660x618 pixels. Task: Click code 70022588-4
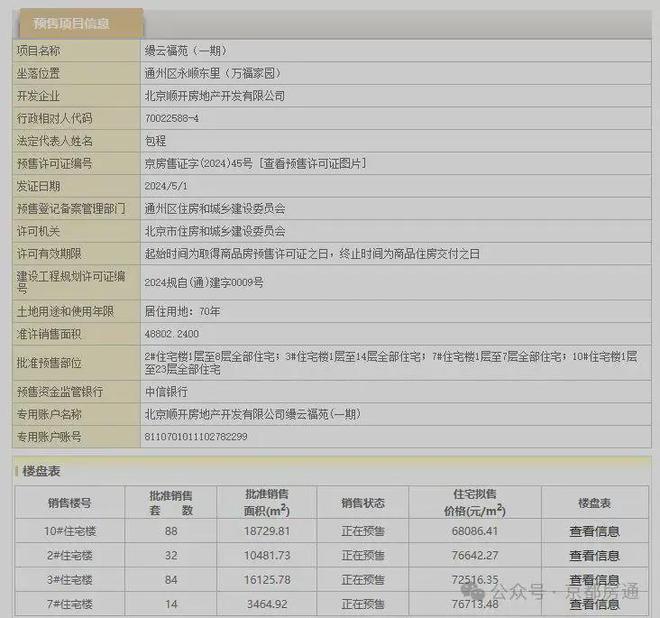click(171, 119)
